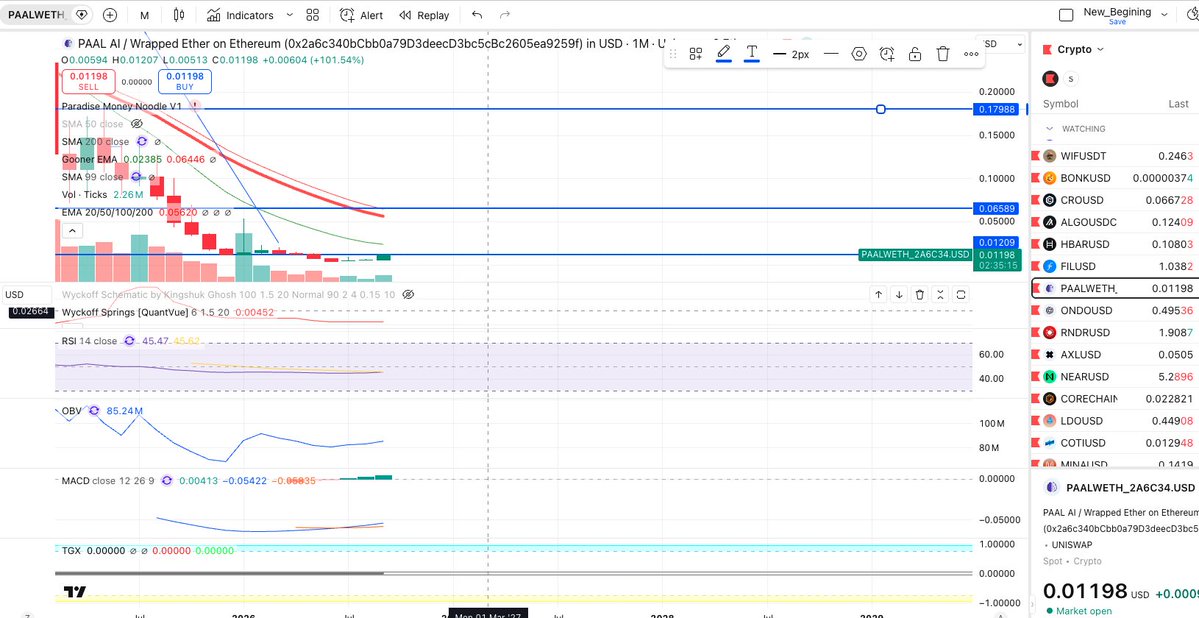Image resolution: width=1199 pixels, height=618 pixels.
Task: Select the S list filter chip
Action: pyautogui.click(x=1071, y=78)
